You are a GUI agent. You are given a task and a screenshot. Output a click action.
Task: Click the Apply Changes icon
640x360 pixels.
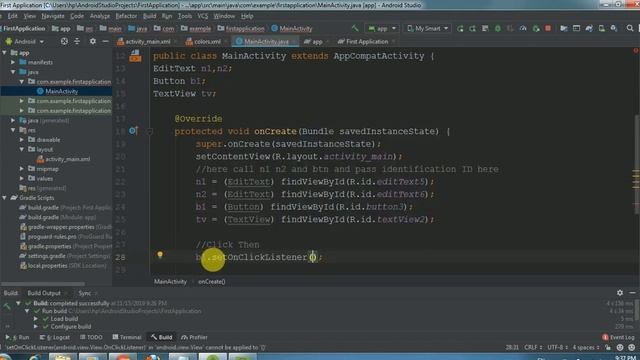pyautogui.click(x=472, y=29)
